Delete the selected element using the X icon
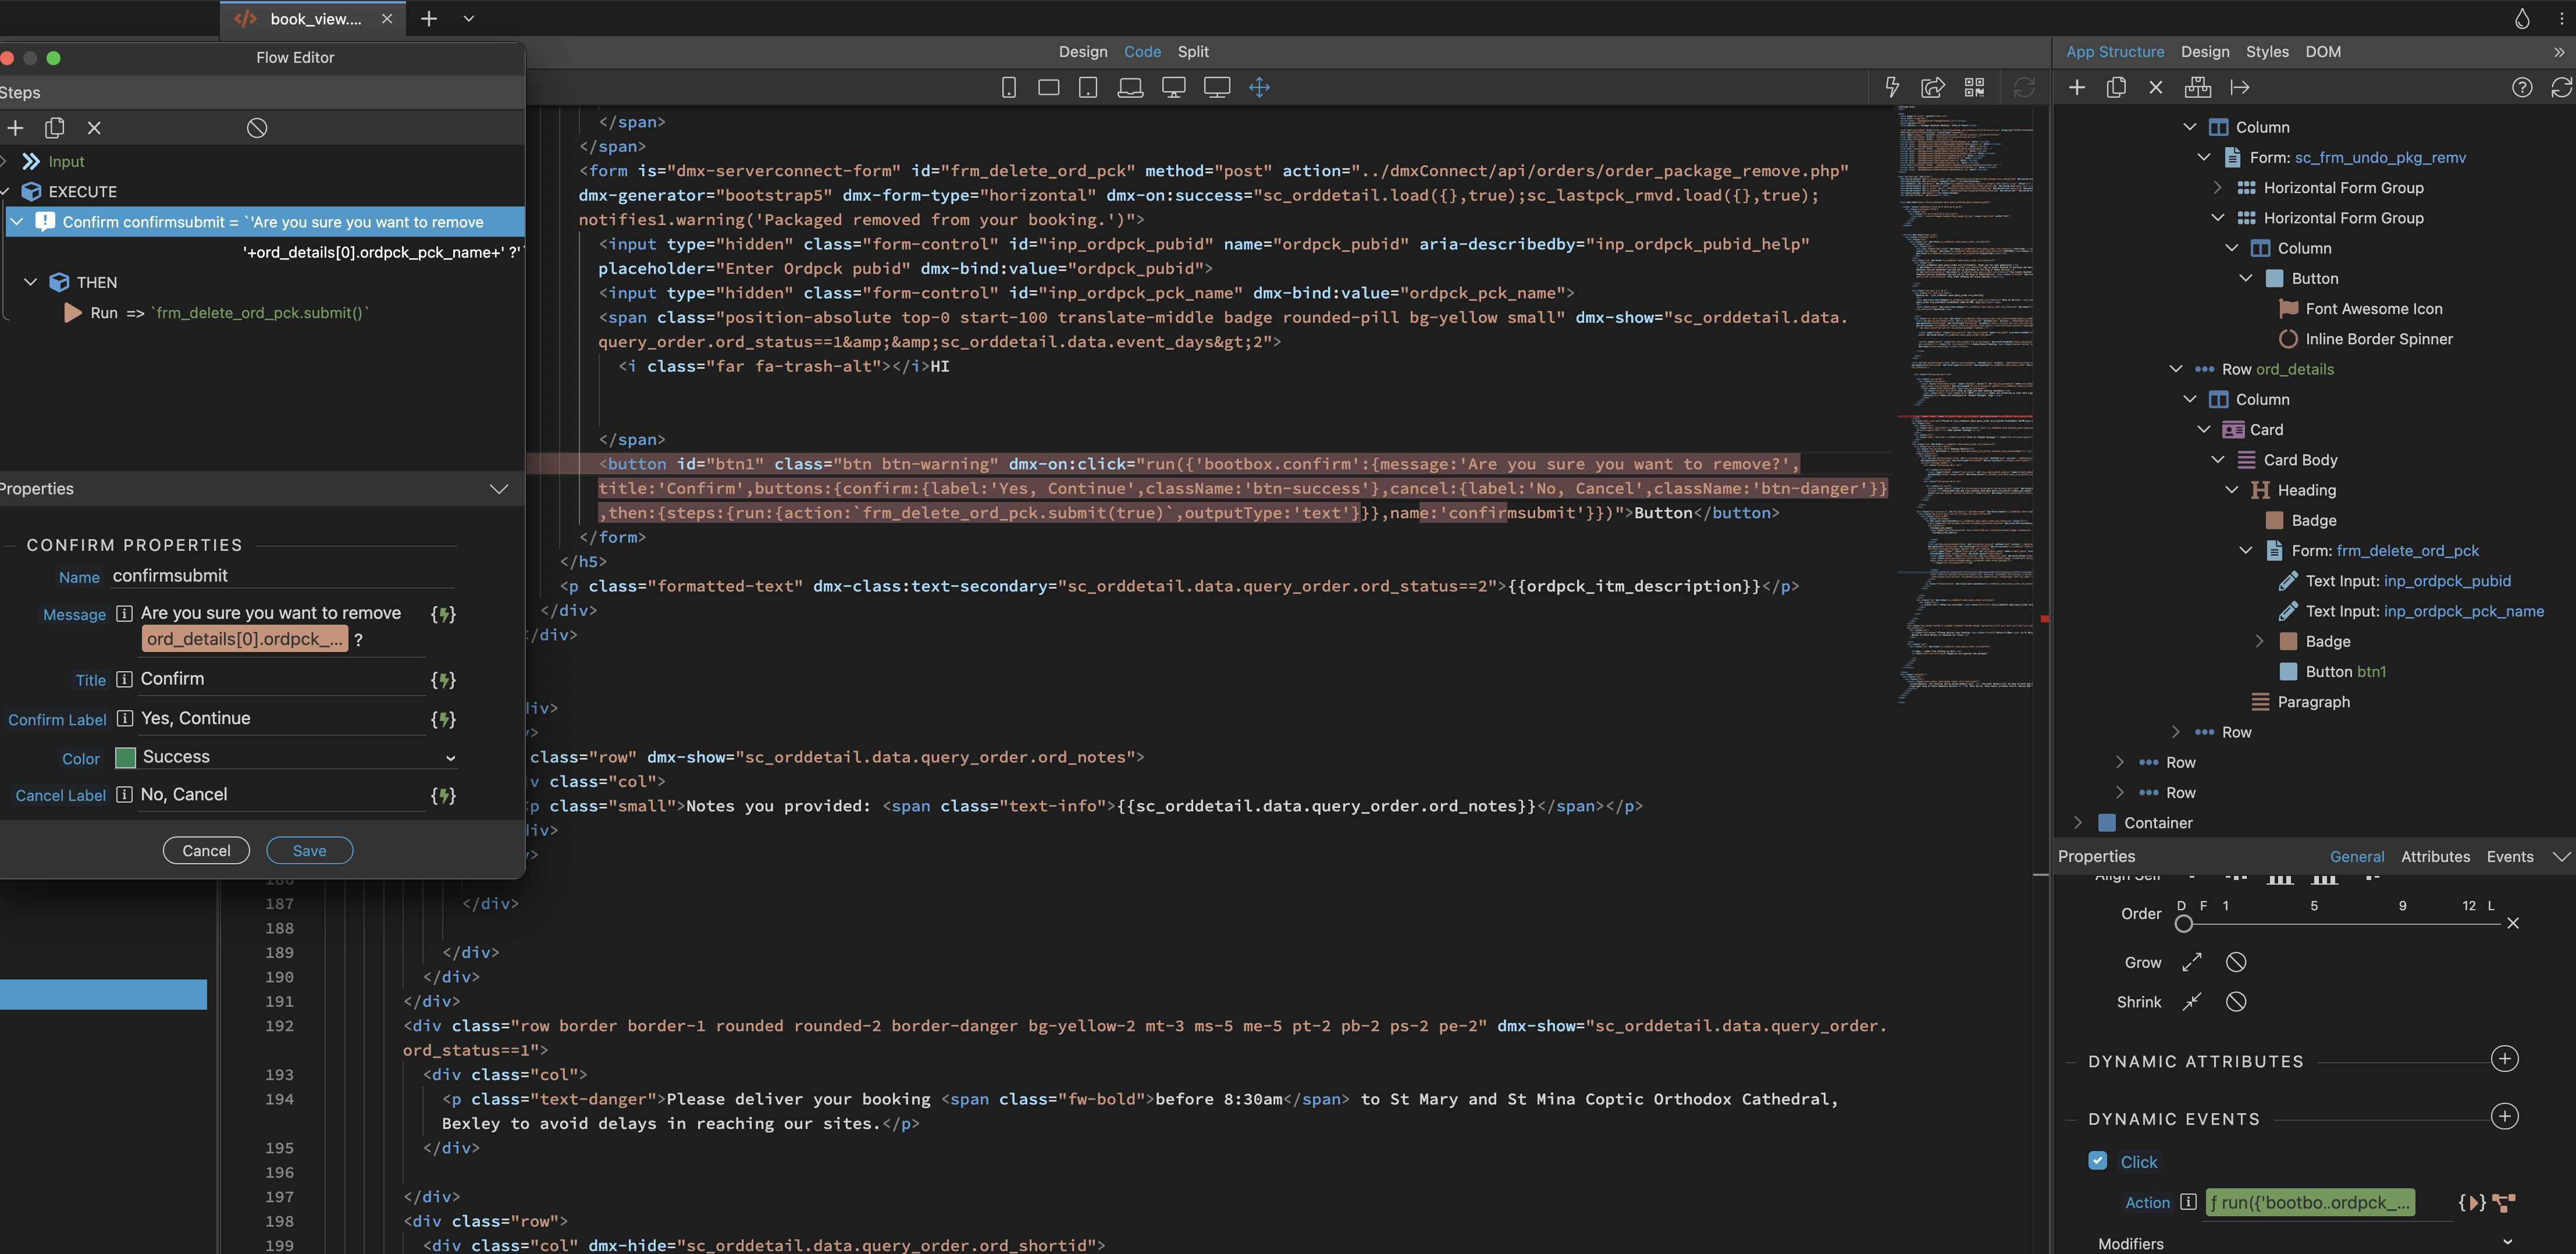Screen dimensions: 2576x1254 pyautogui.click(x=2155, y=87)
